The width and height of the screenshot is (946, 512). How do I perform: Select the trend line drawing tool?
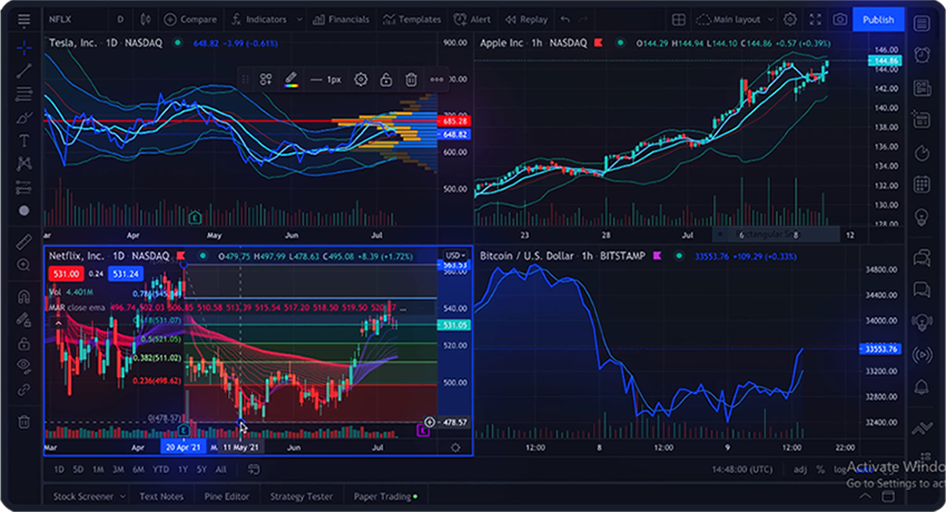click(x=24, y=71)
